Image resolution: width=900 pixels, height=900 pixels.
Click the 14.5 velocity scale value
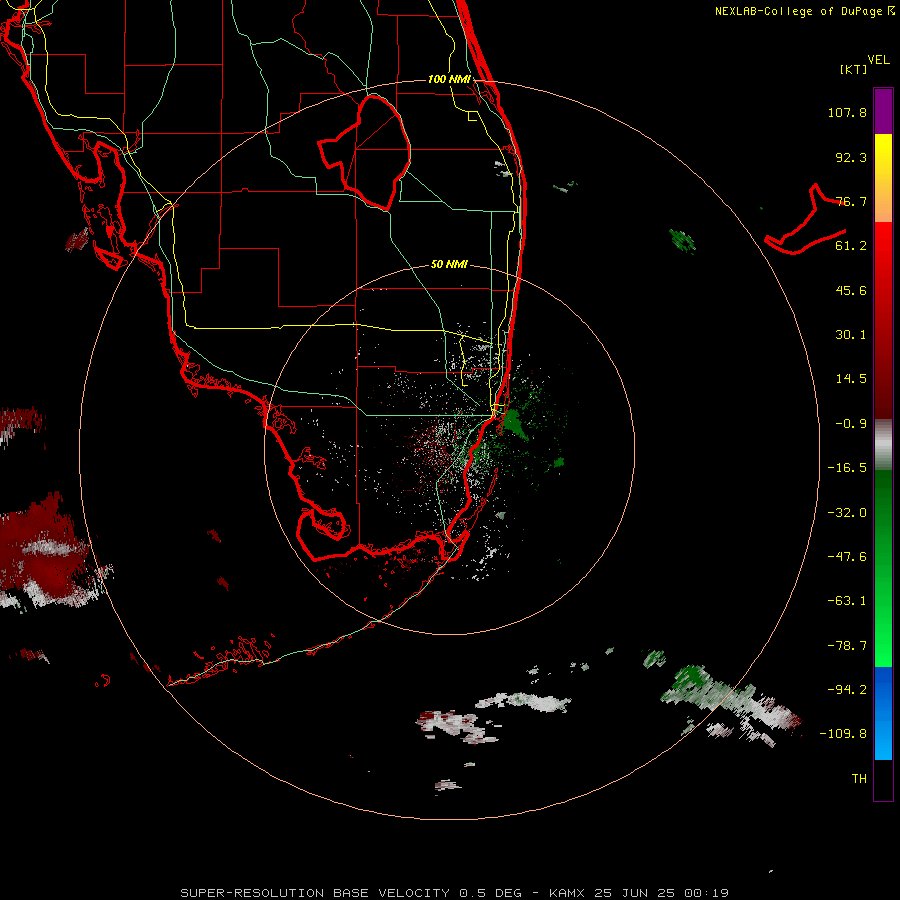(851, 379)
